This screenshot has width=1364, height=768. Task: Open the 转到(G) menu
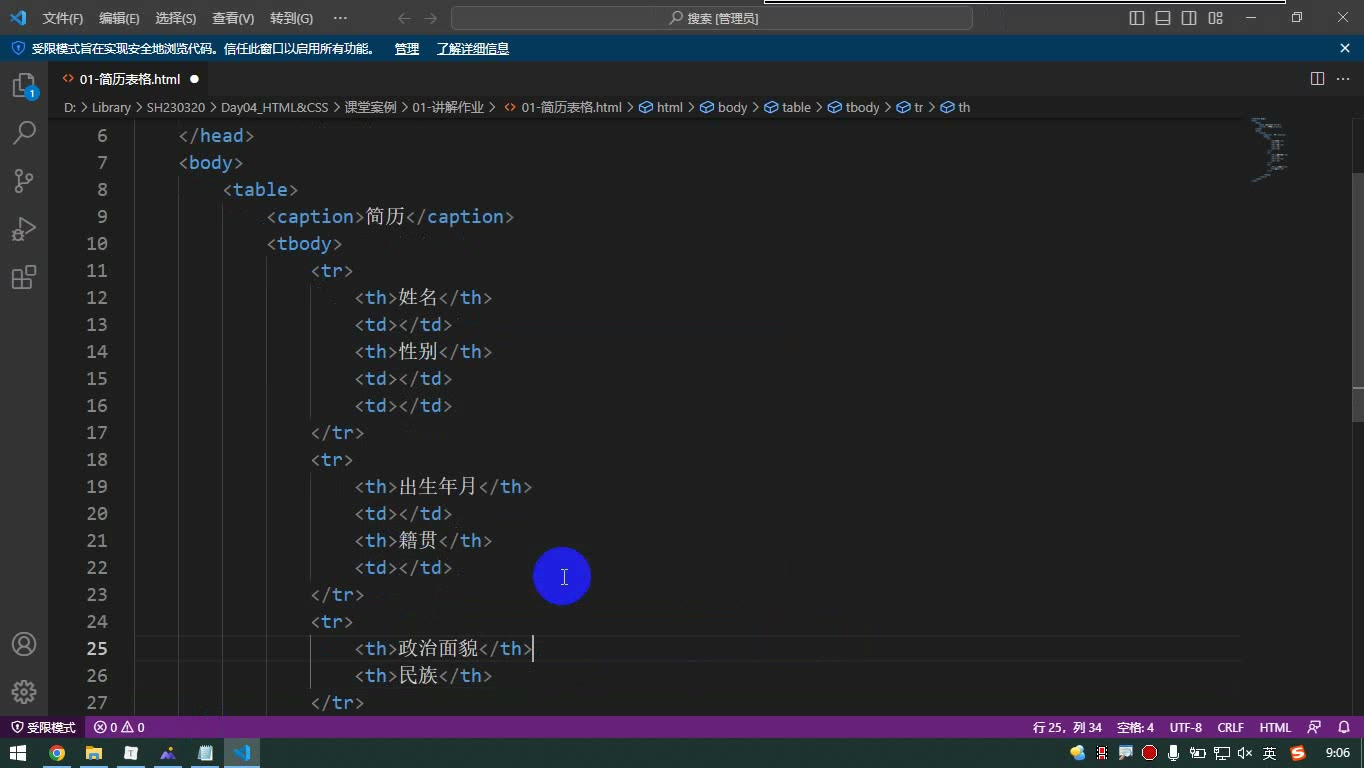291,18
